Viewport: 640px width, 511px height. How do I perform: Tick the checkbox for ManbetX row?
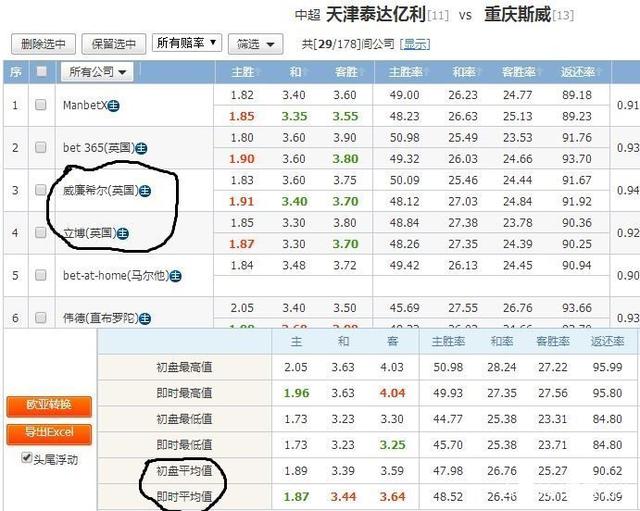40,105
